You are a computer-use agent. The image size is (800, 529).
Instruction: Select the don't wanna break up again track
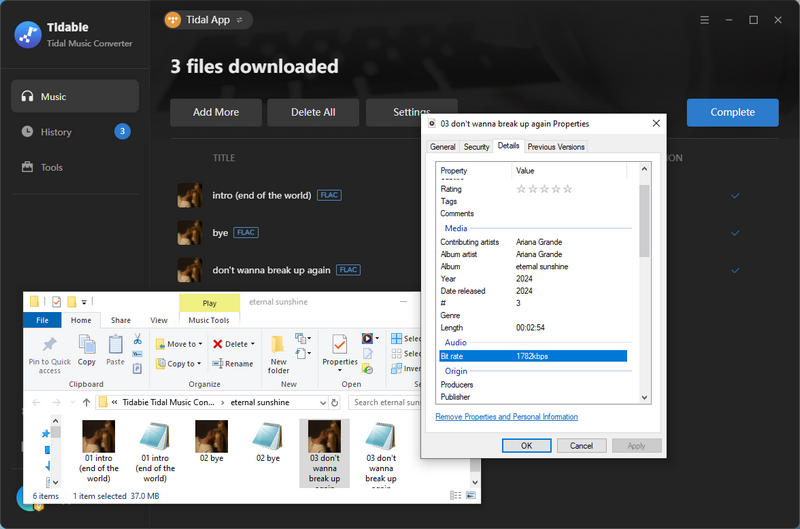(x=271, y=270)
